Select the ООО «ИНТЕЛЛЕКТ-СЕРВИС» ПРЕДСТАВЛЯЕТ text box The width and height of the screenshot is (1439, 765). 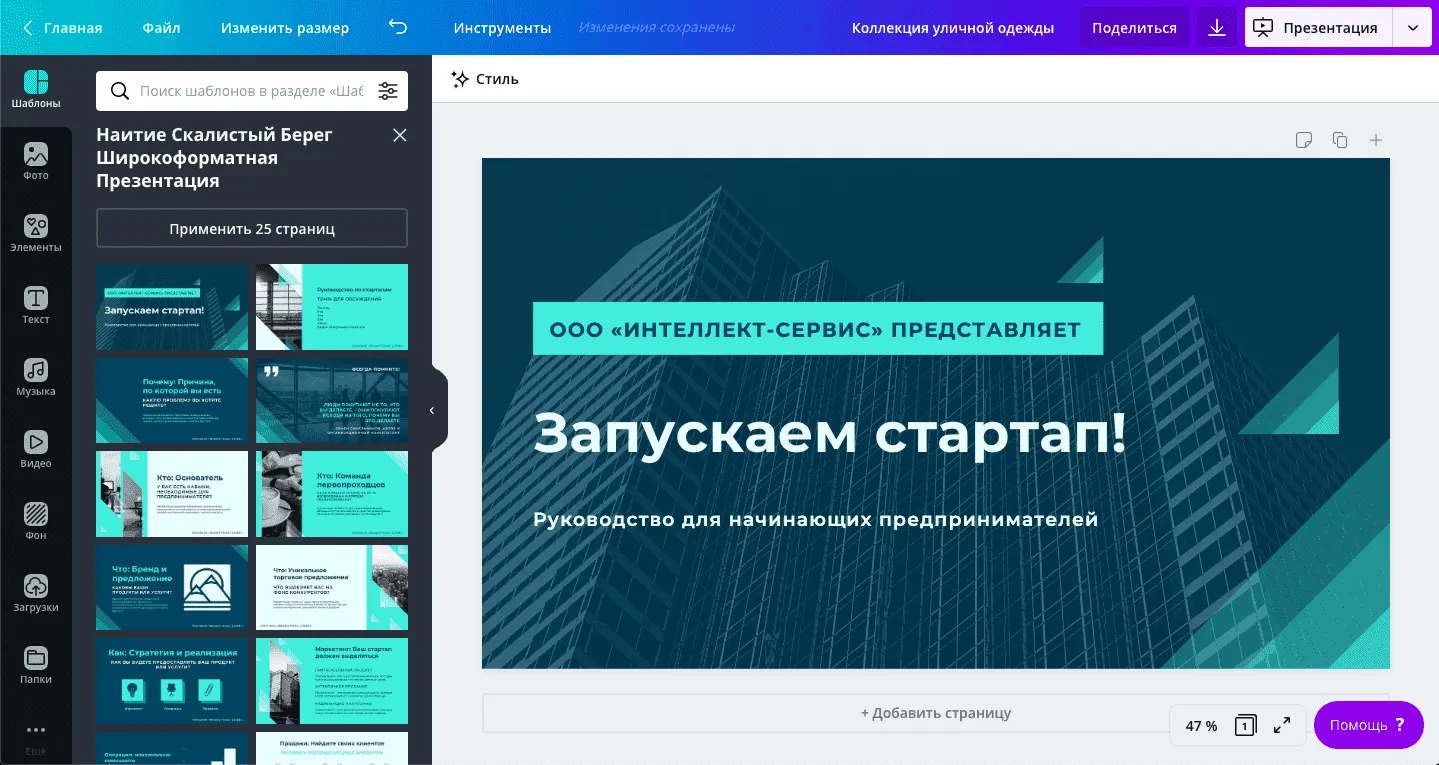817,329
